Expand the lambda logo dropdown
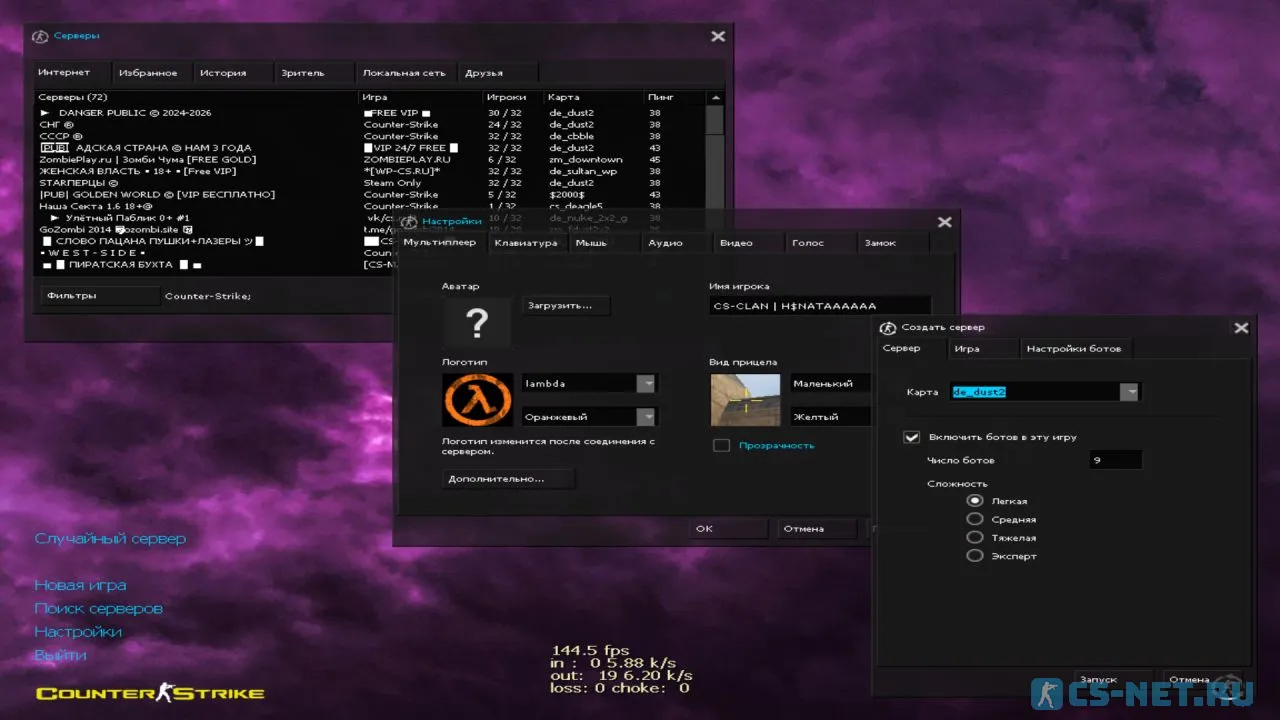This screenshot has width=1280, height=720. coord(647,384)
